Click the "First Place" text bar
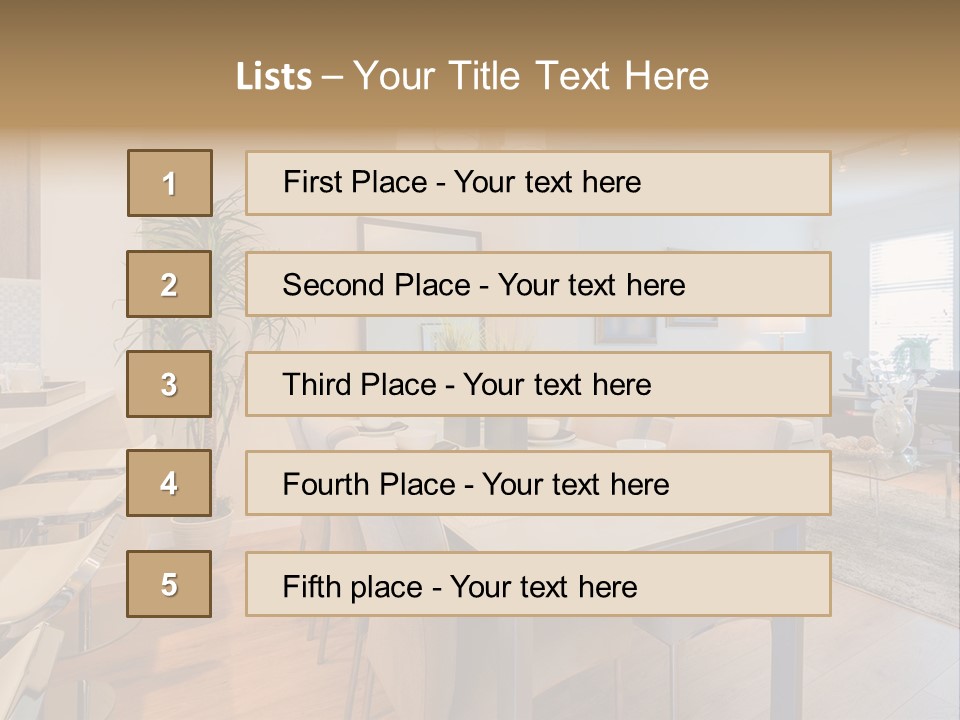Screen dimensions: 960x720 [538, 183]
